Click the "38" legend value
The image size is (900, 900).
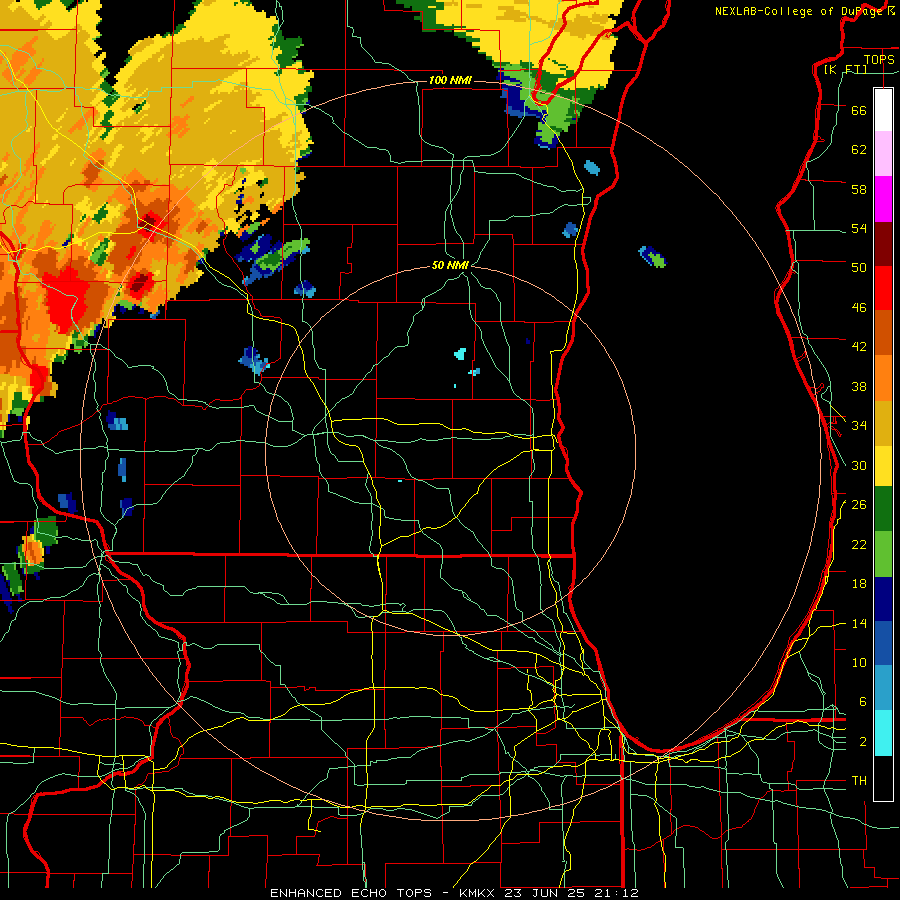click(859, 387)
